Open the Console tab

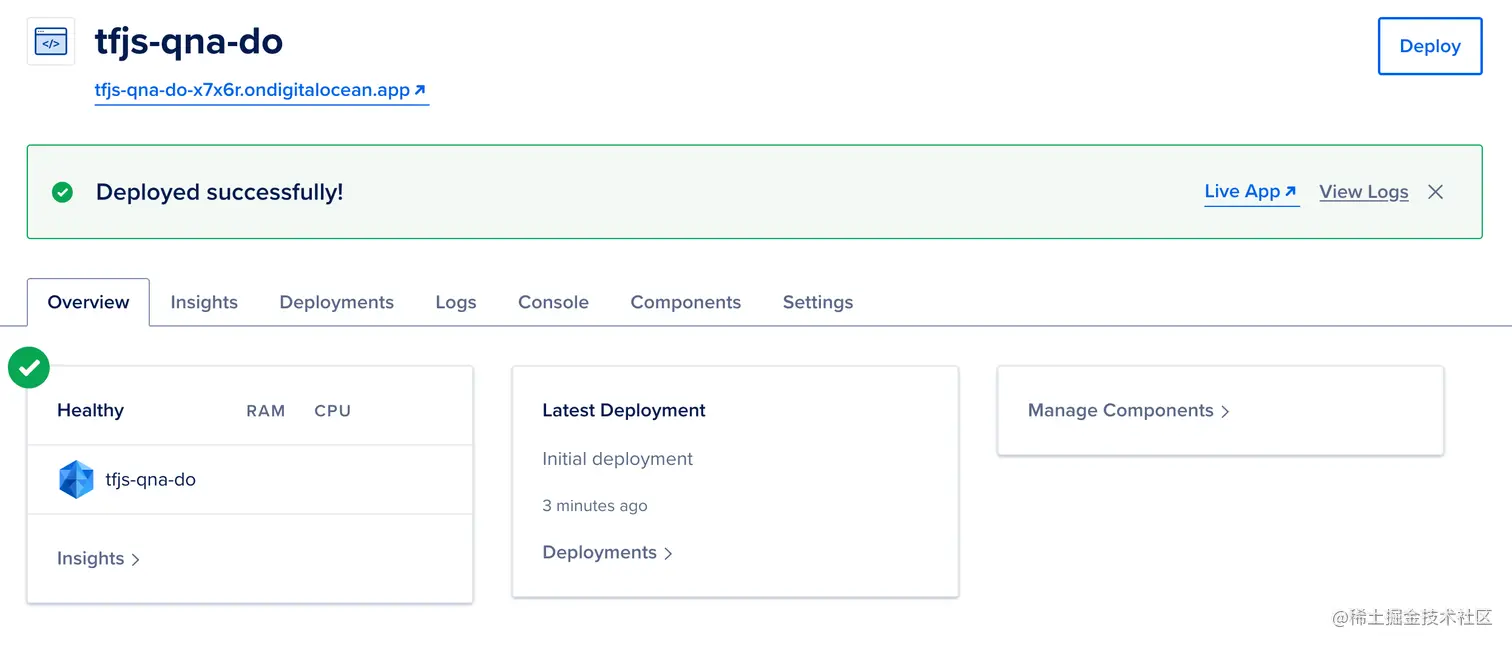(x=553, y=302)
